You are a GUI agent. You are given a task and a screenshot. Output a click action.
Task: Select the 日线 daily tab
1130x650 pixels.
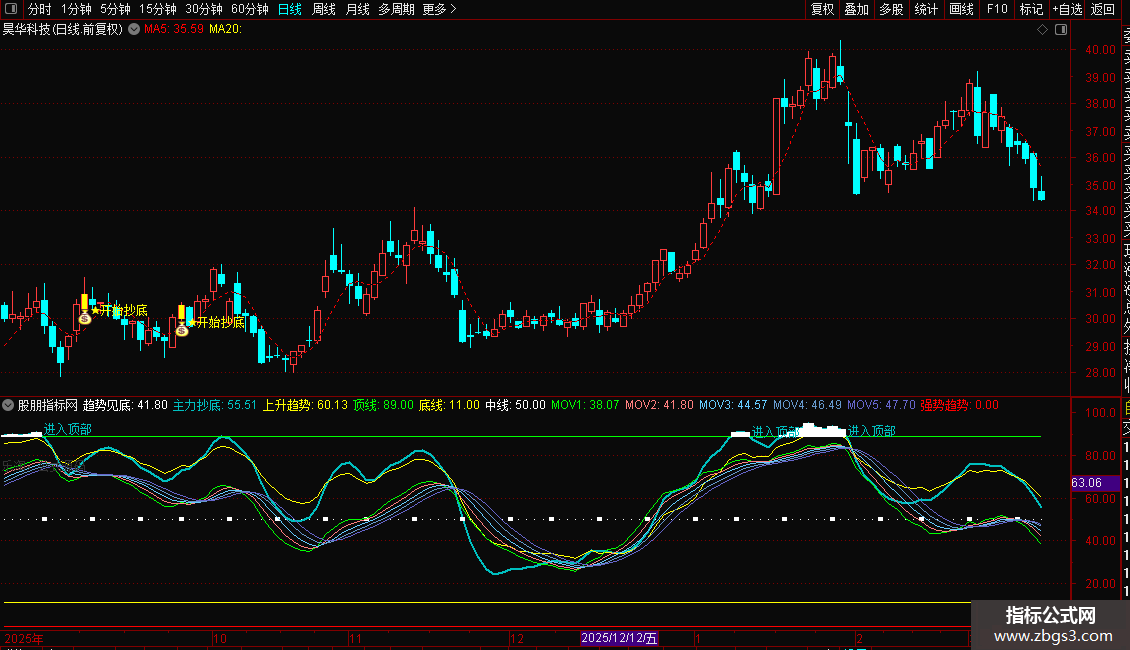290,9
